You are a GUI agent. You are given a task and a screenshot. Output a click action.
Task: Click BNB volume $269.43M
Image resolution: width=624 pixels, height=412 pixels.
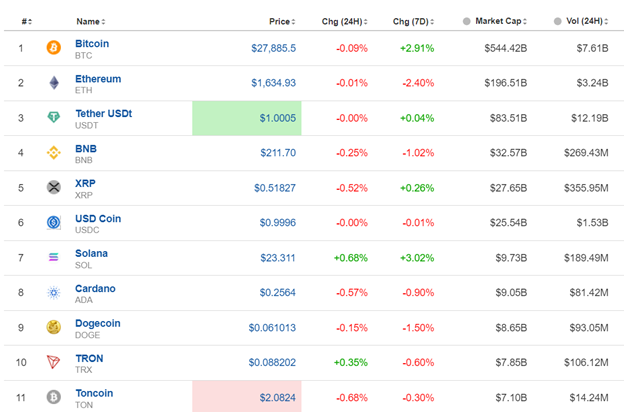tap(586, 152)
